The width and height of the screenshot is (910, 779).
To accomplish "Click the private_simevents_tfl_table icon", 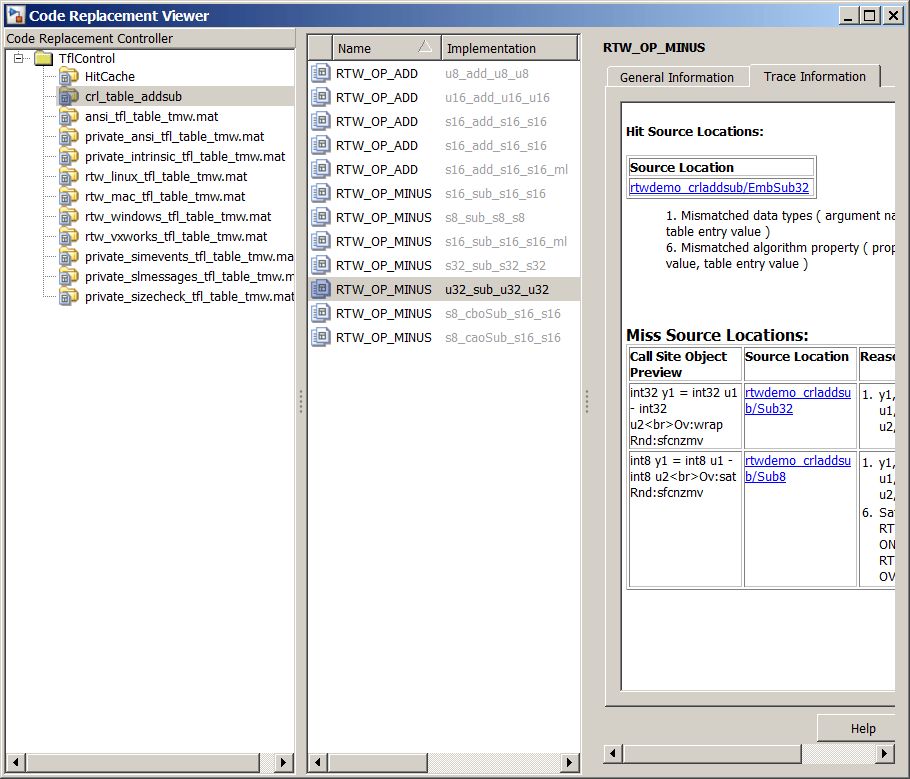I will [68, 257].
